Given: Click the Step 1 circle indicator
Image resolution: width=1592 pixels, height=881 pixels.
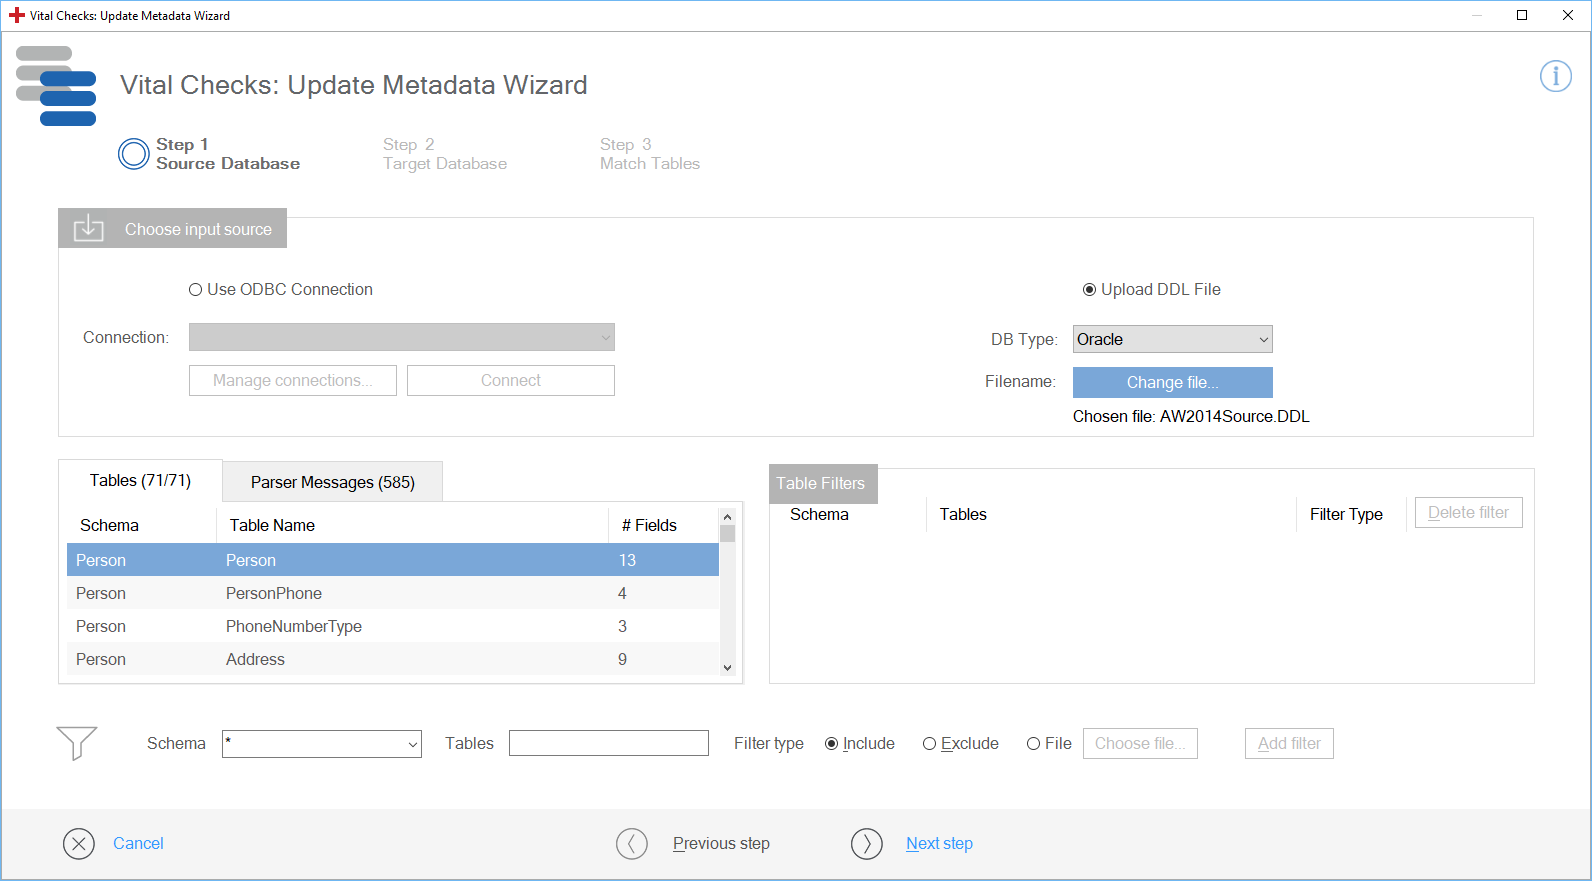Looking at the screenshot, I should click(x=134, y=154).
